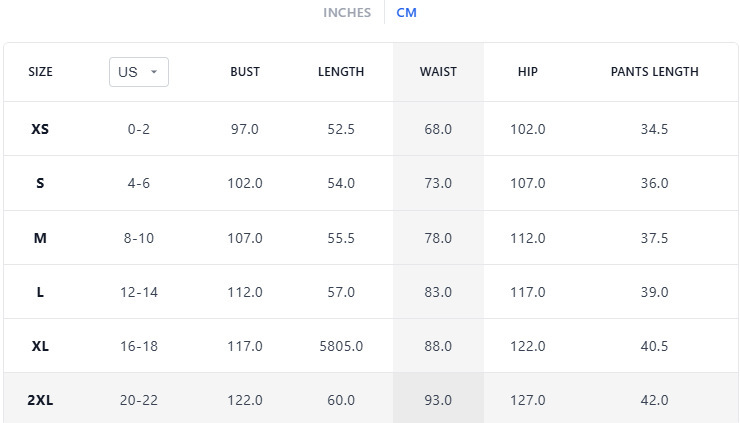Viewport: 740px width, 423px height.
Task: Click the BUST column header
Action: 245,72
